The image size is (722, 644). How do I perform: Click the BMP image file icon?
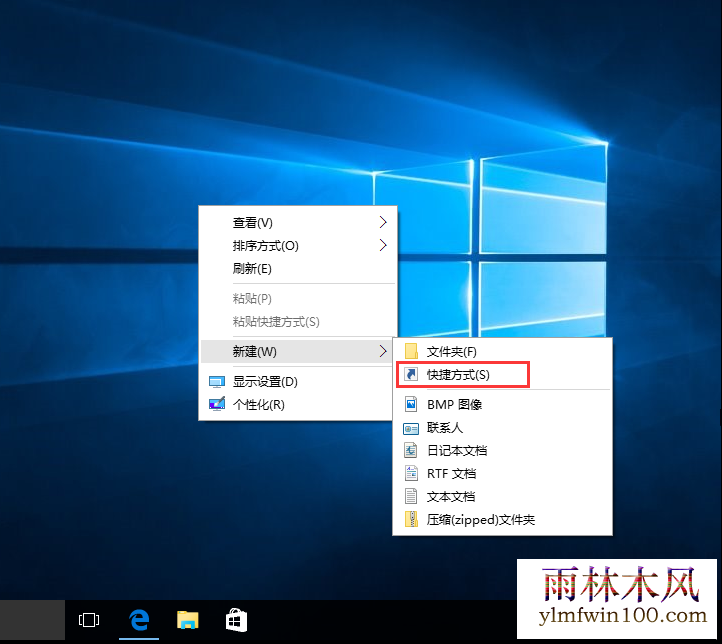[411, 404]
